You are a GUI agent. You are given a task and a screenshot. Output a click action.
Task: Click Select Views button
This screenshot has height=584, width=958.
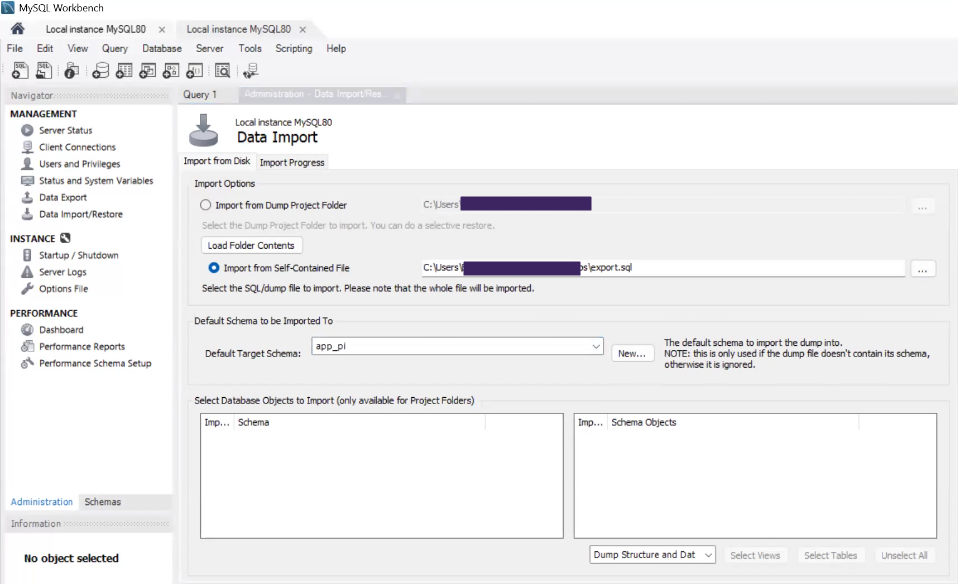755,555
